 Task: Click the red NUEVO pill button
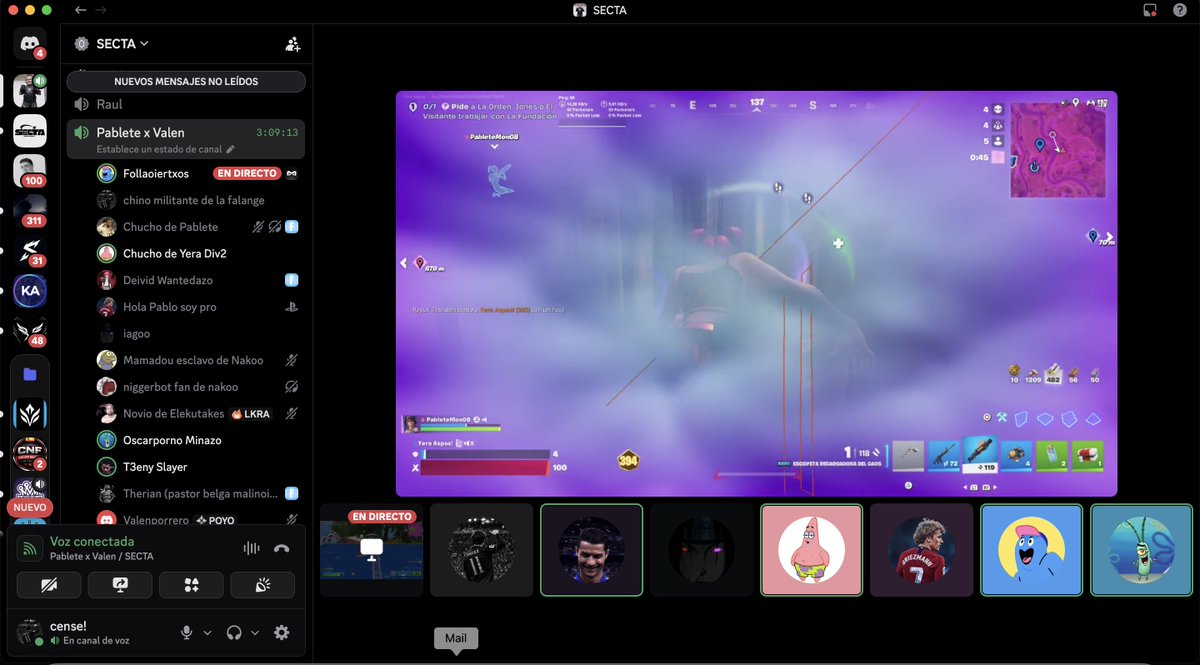pos(30,508)
